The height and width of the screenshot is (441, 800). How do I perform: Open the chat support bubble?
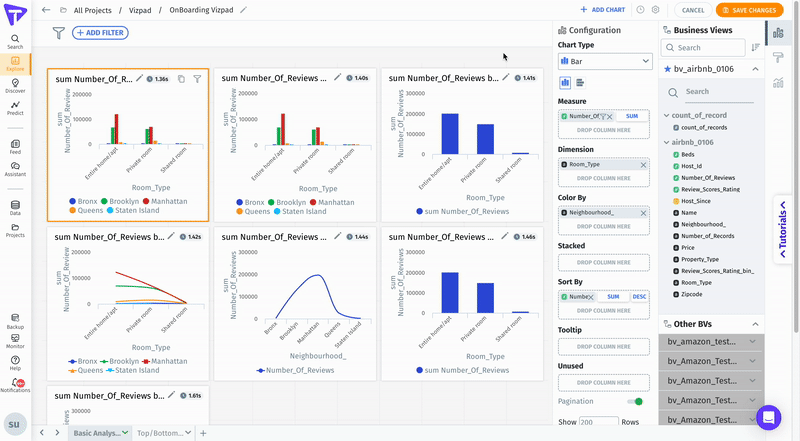(768, 417)
